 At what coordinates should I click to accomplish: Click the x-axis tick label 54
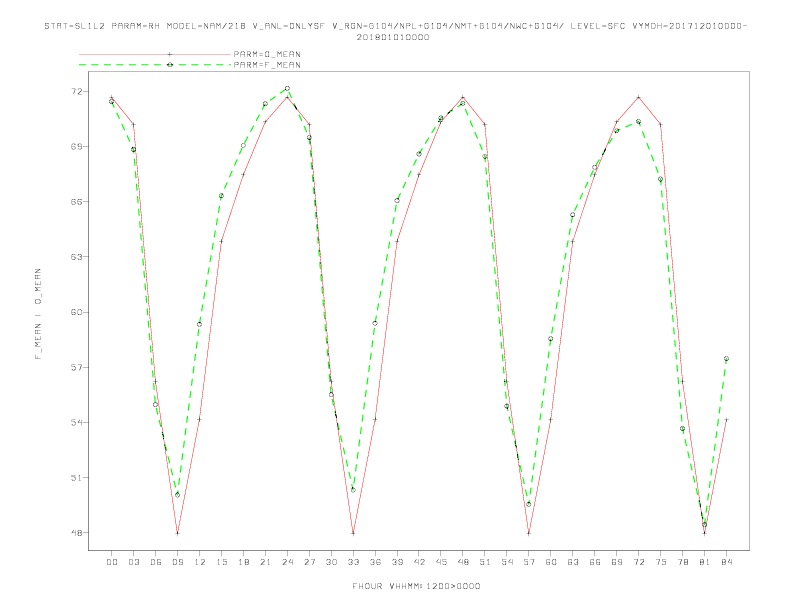[x=507, y=562]
